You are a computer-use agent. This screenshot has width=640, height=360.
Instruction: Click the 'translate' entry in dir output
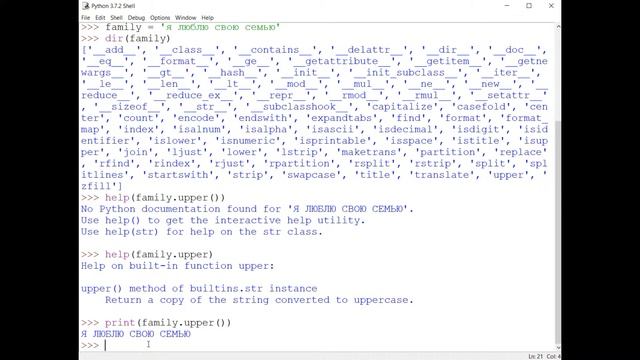445,175
